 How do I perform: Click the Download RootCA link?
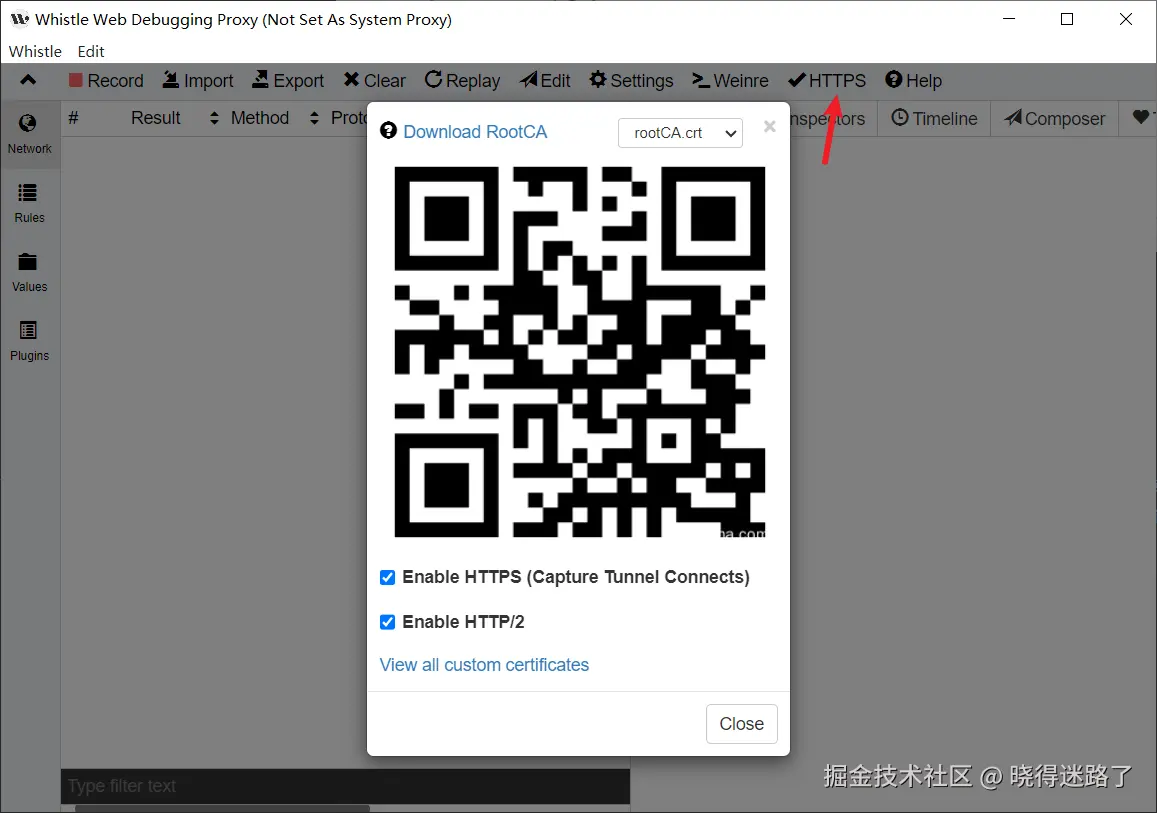point(475,132)
